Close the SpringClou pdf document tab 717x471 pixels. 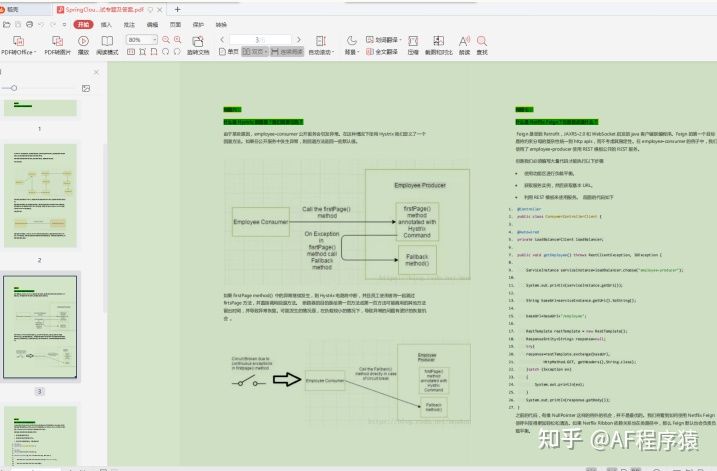tap(160, 9)
